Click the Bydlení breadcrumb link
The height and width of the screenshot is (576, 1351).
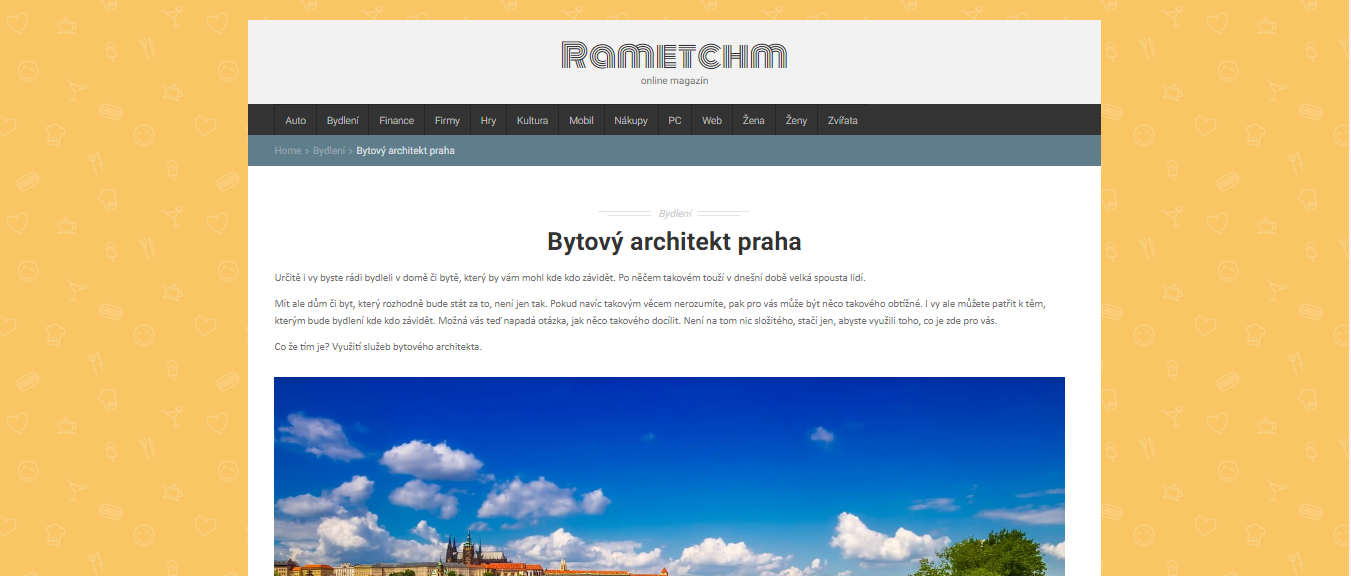click(329, 150)
